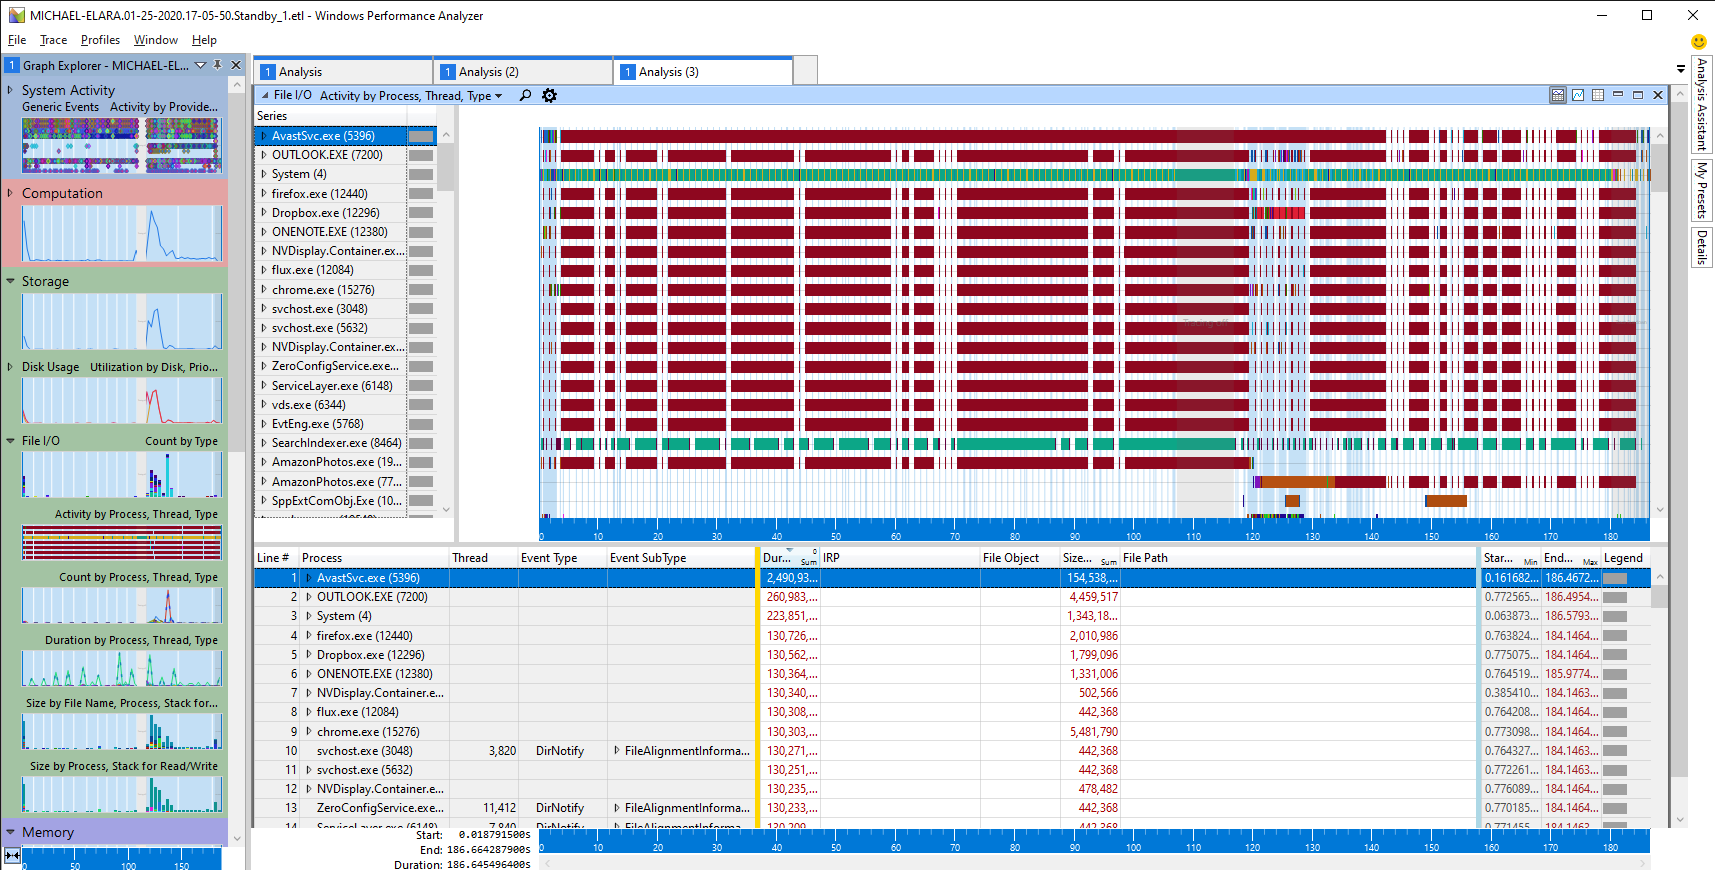Screen dimensions: 1715x870
Task: Sort by the Thread column header
Action: pos(483,558)
